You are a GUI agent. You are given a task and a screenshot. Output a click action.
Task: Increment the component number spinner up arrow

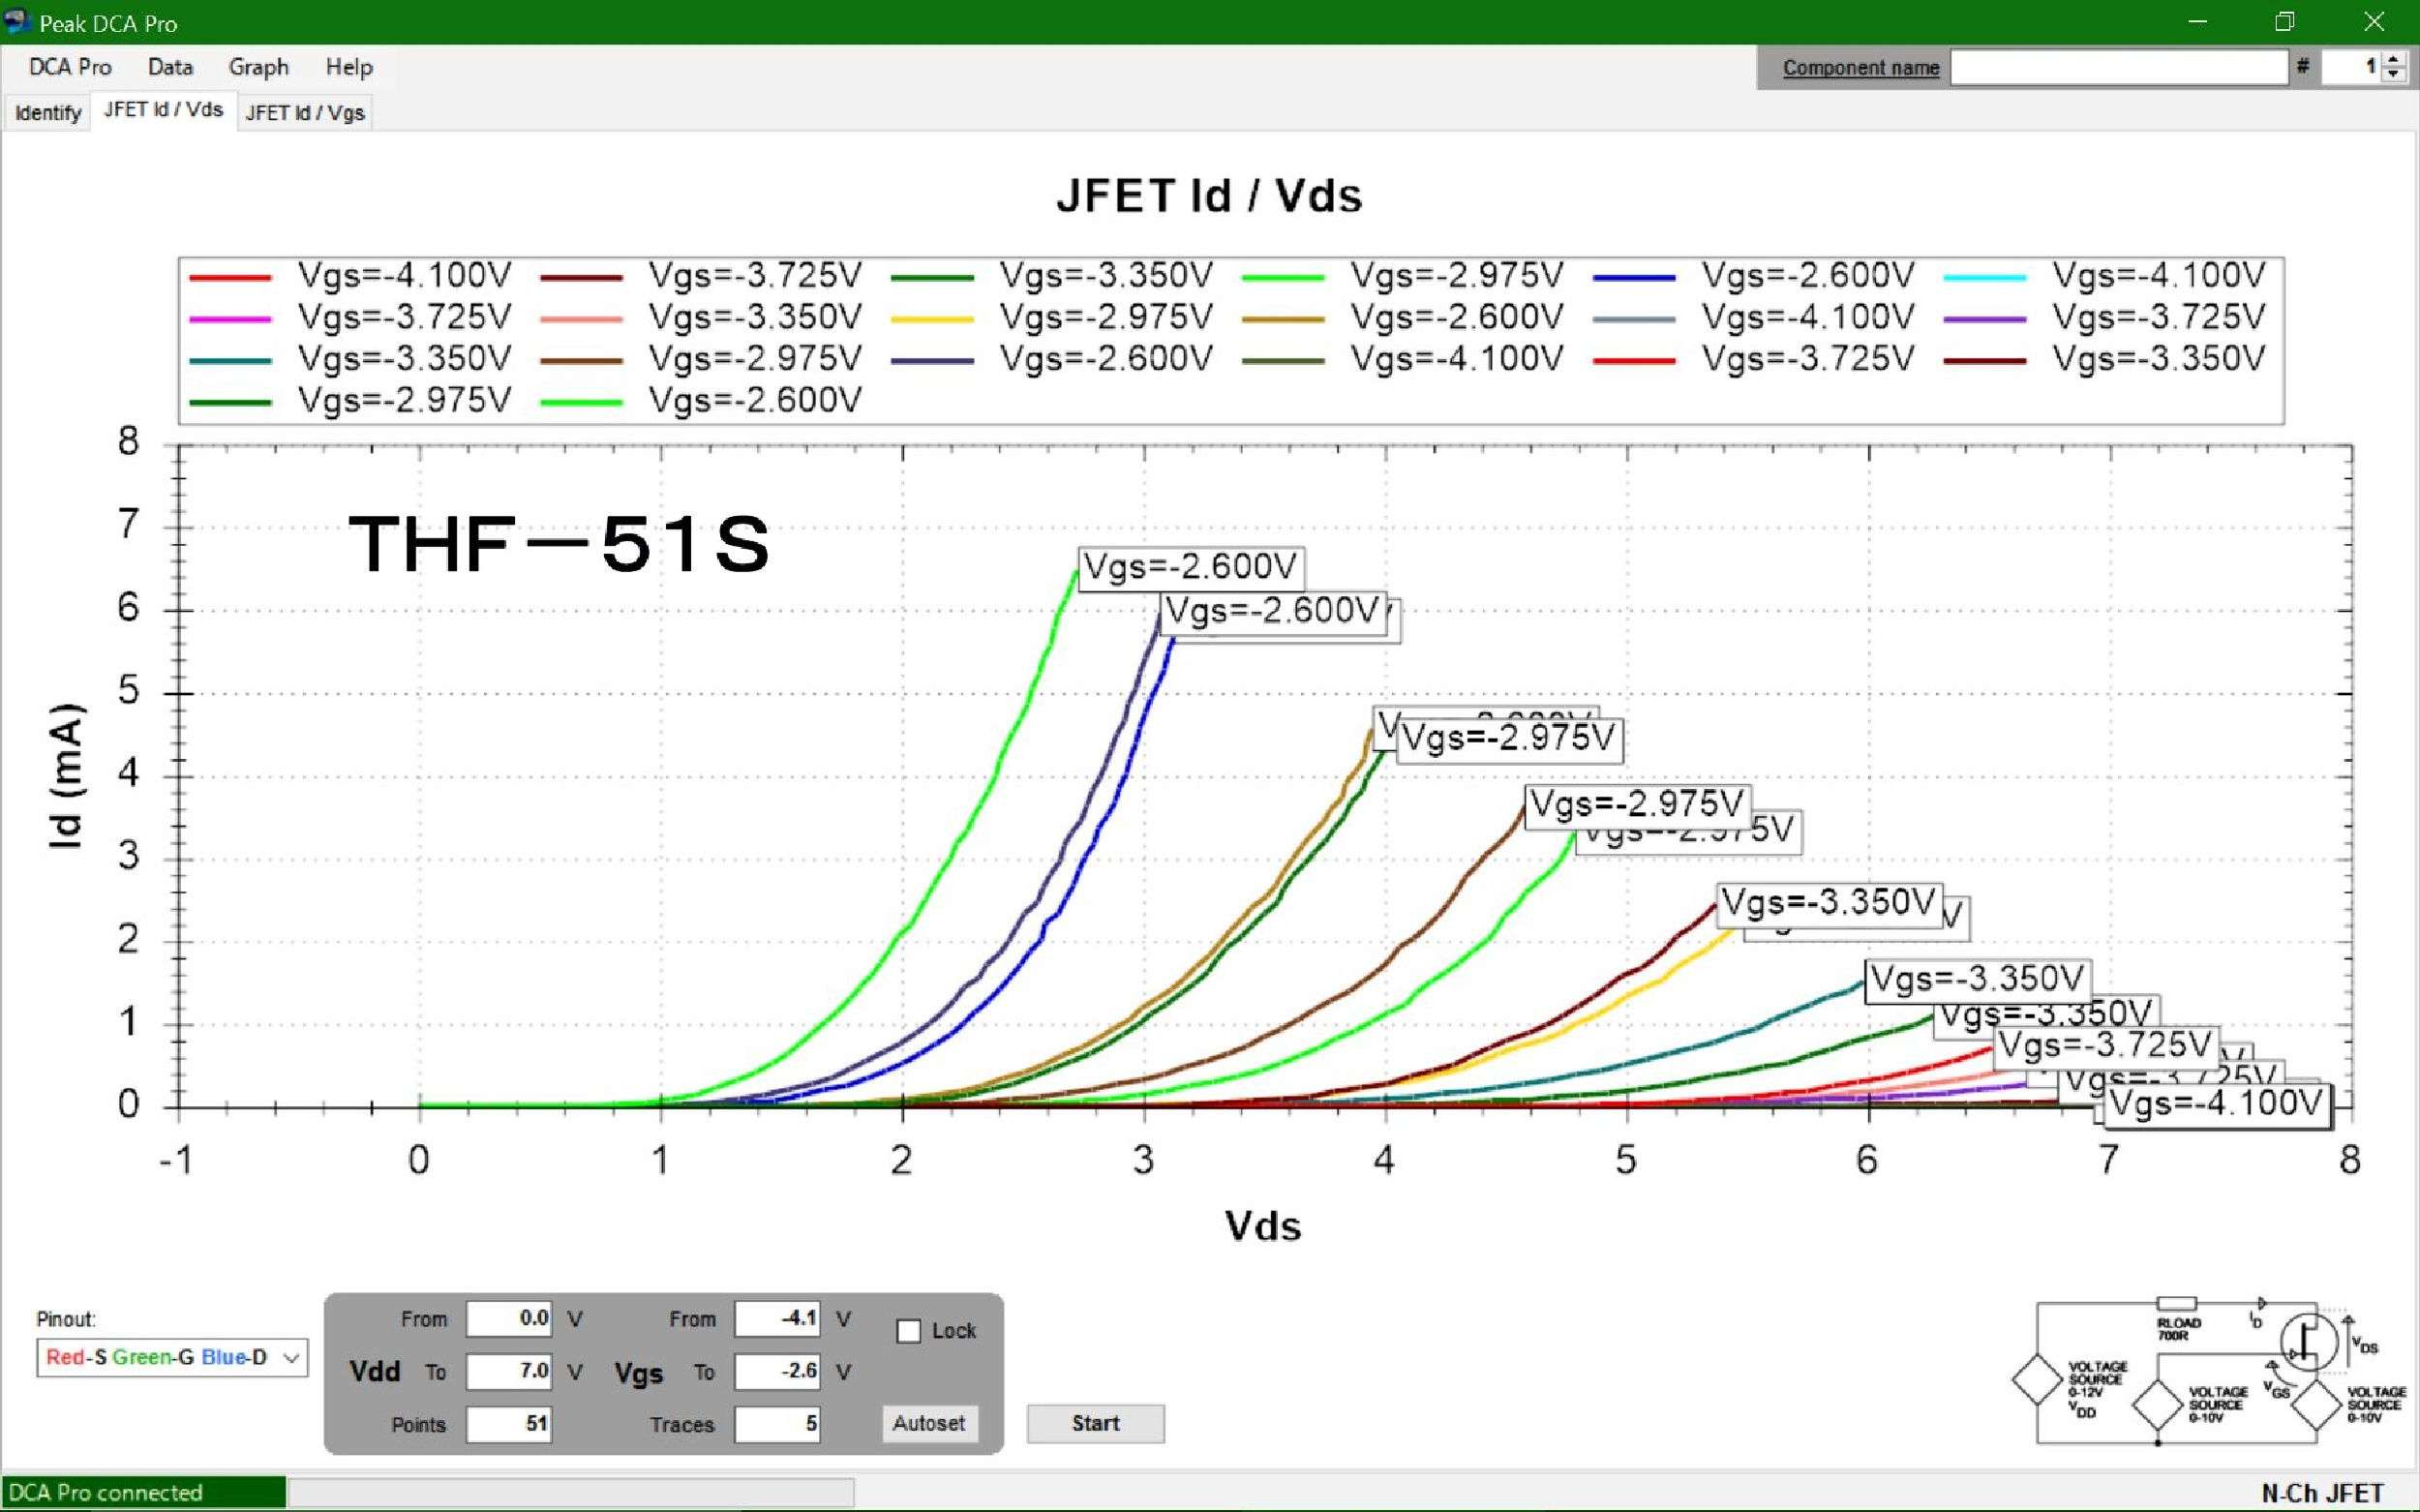tap(2393, 60)
